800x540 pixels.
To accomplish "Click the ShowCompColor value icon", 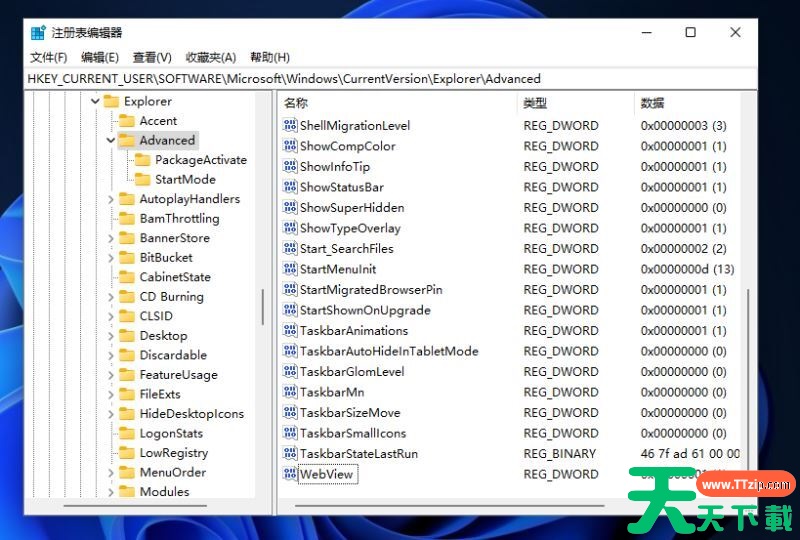I will pyautogui.click(x=290, y=146).
